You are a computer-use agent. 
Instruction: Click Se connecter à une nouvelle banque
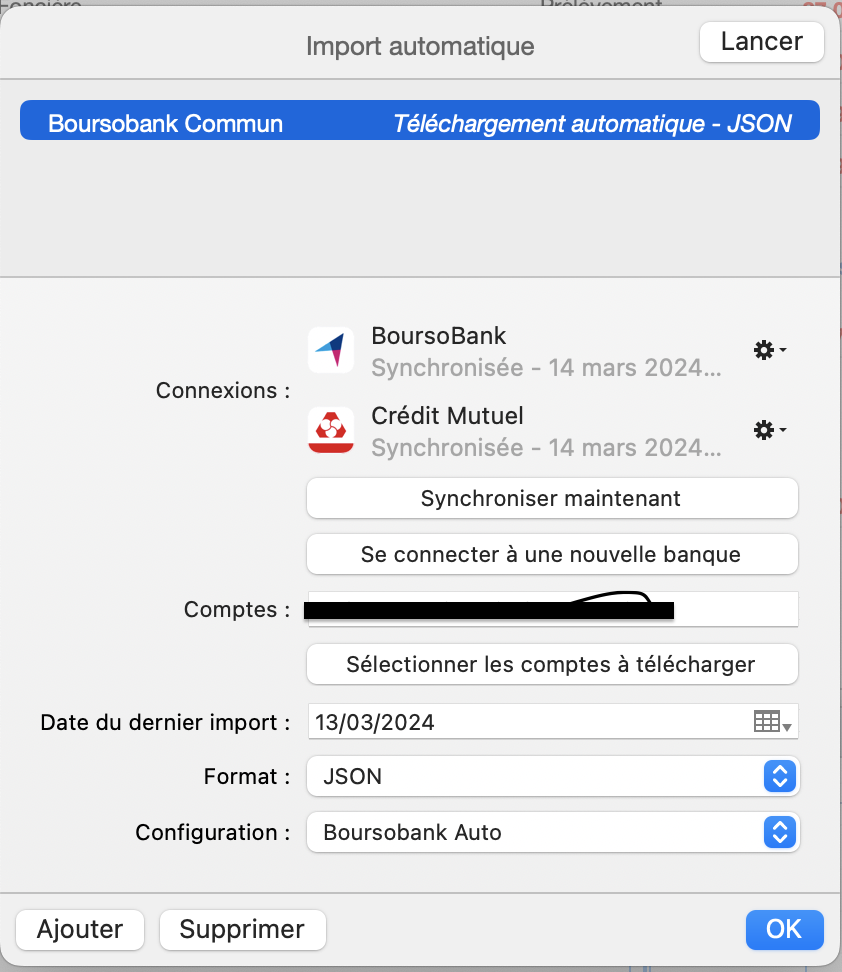coord(551,554)
